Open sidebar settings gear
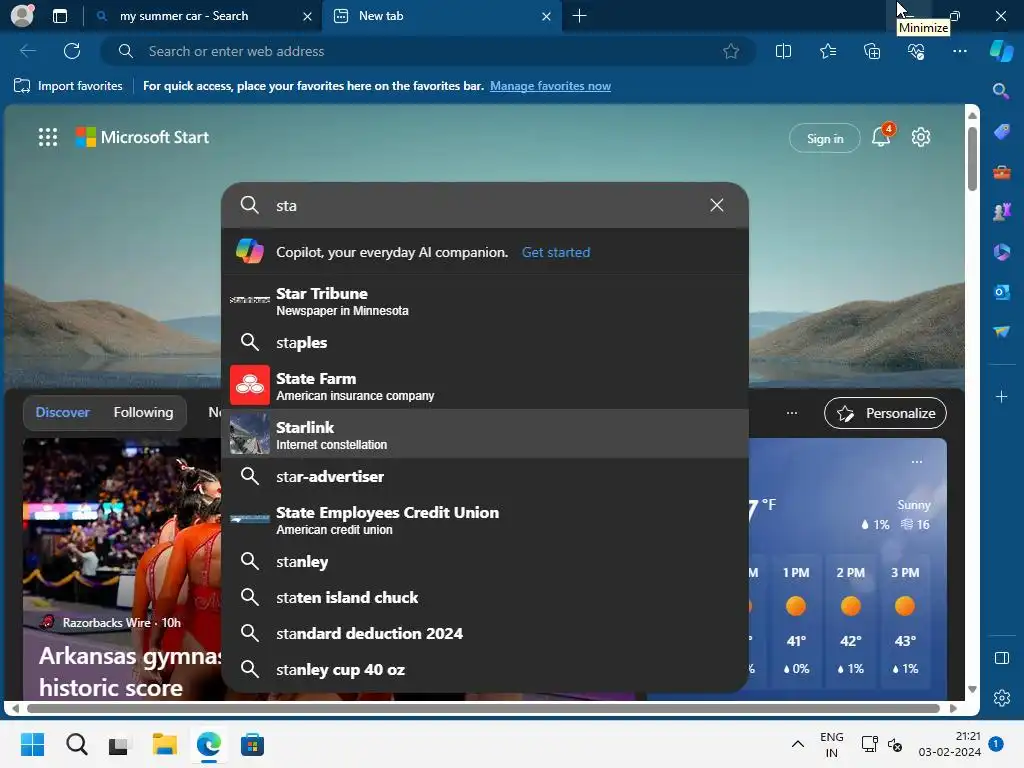The image size is (1024, 768). 1001,697
